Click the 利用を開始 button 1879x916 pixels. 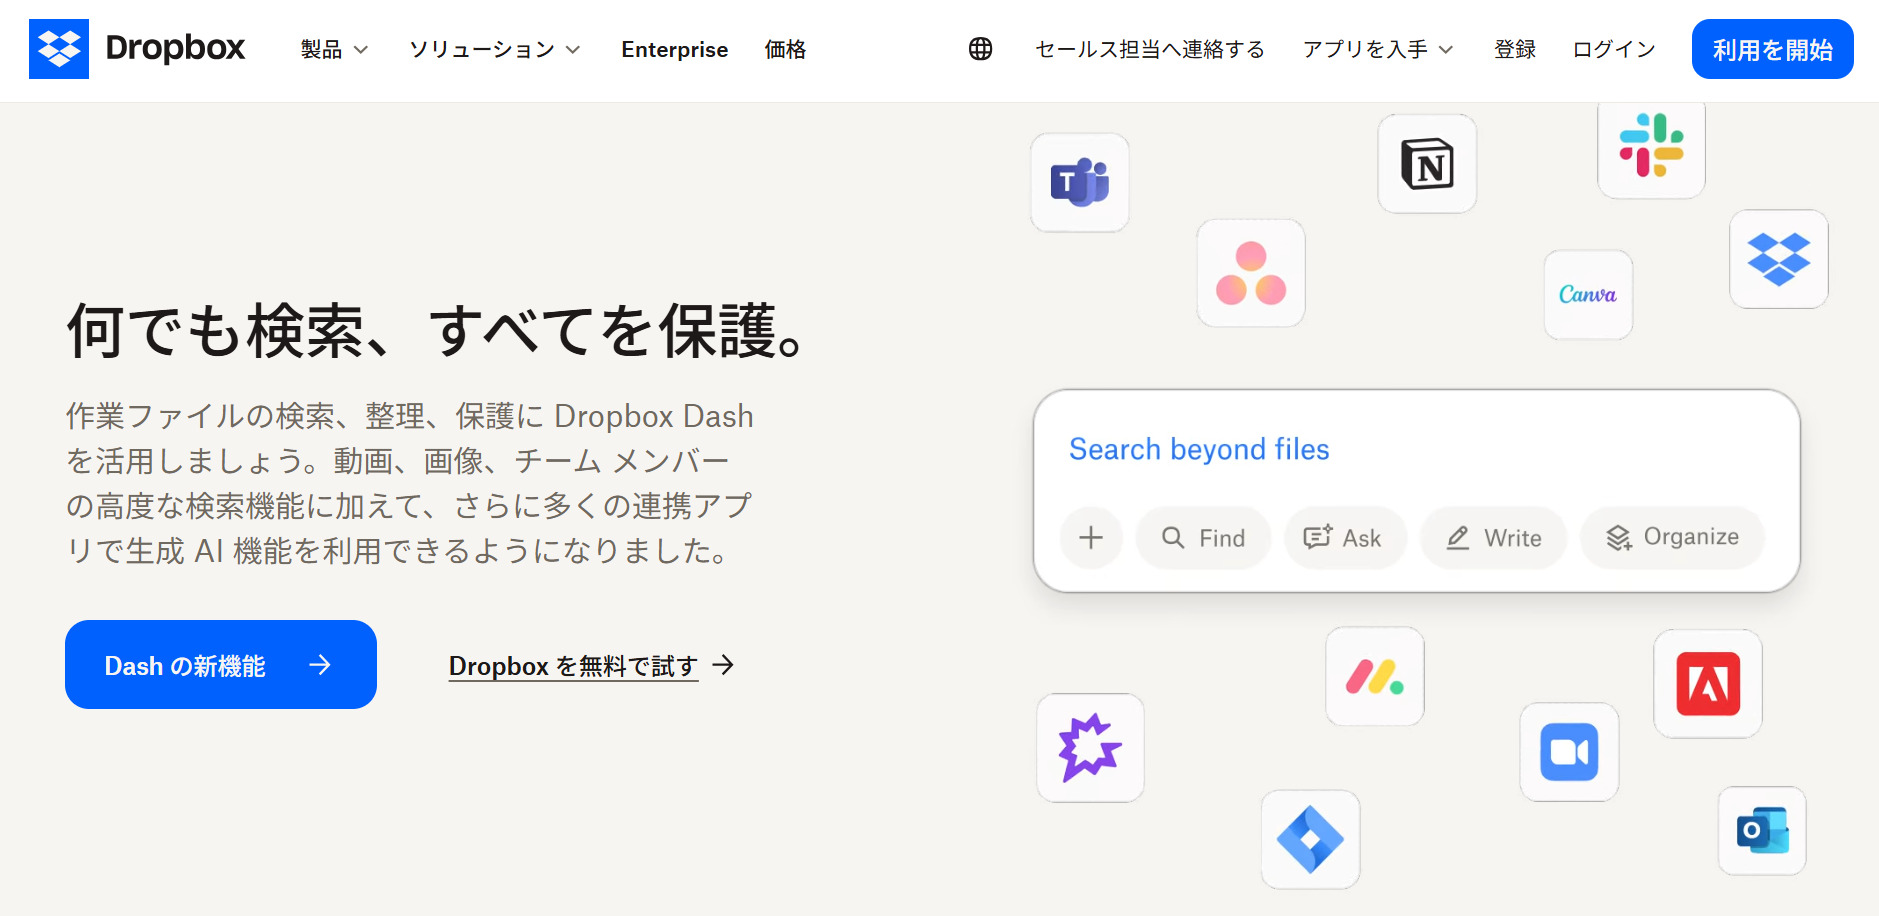click(1771, 48)
